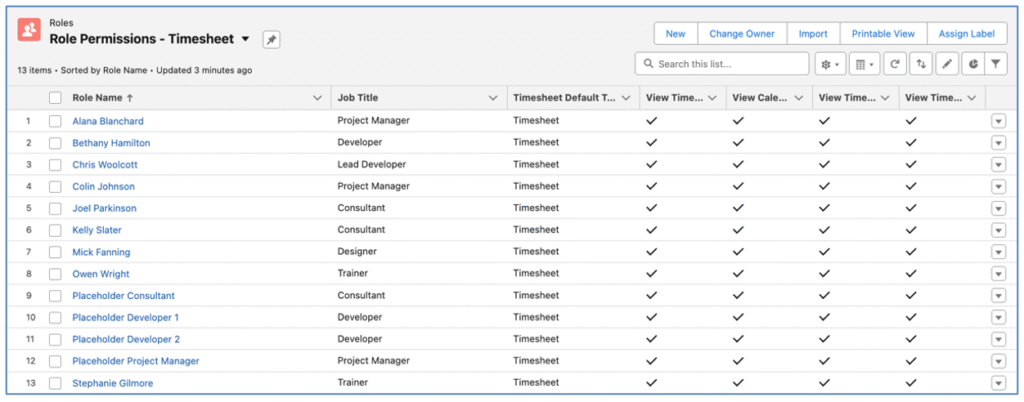Open Mick Fanning role record

tap(101, 253)
